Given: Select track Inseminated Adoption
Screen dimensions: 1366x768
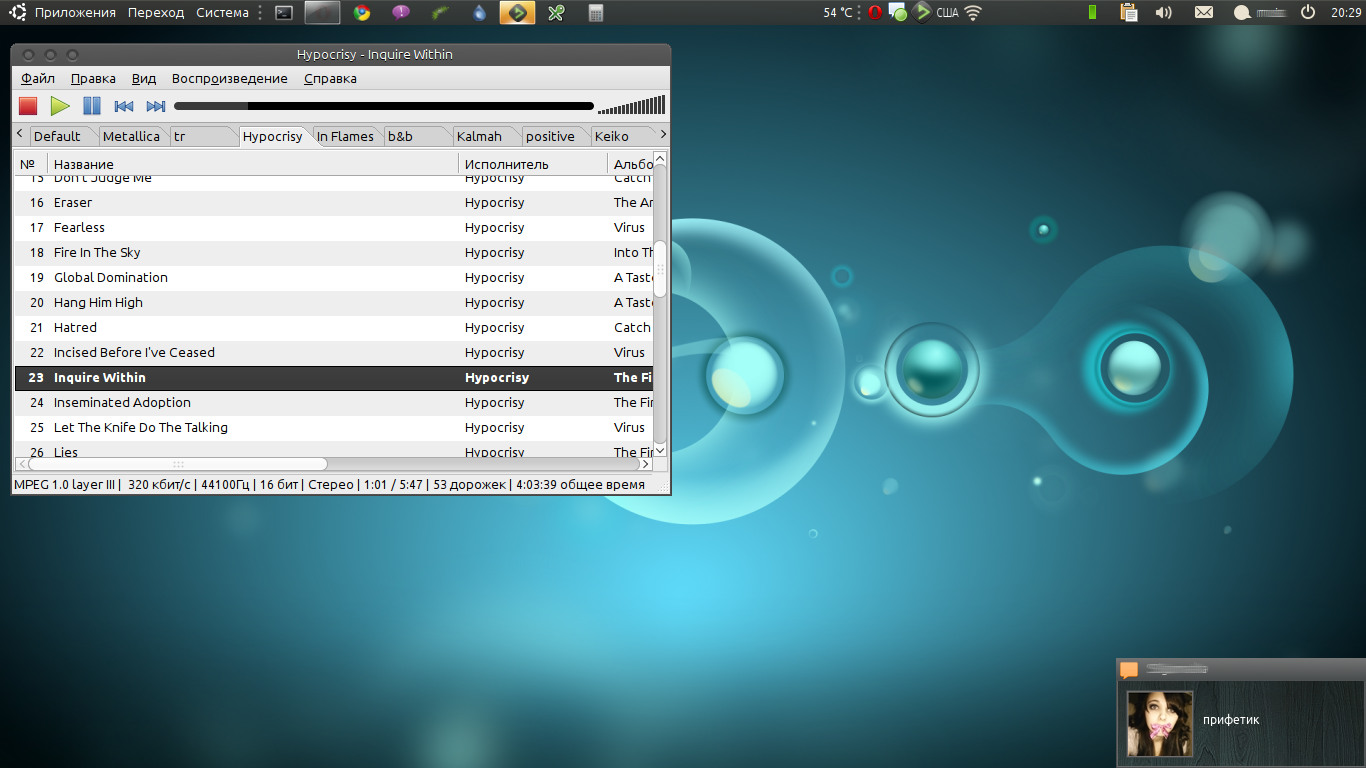Looking at the screenshot, I should pyautogui.click(x=334, y=402).
